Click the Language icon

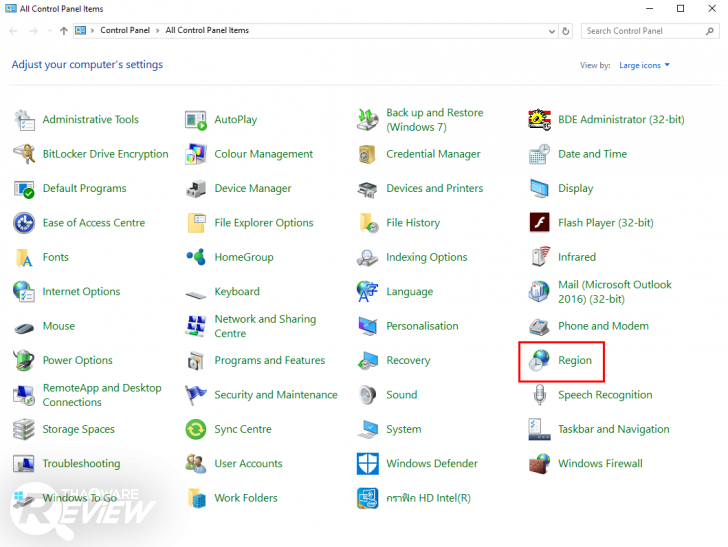[x=368, y=292]
